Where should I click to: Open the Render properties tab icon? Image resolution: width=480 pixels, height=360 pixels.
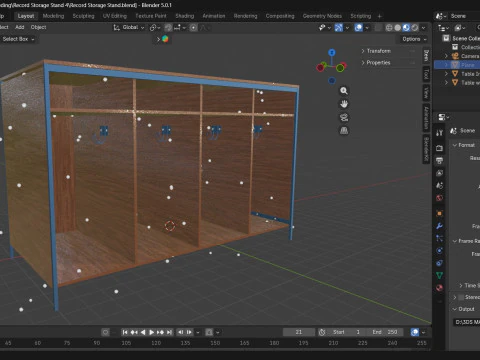click(439, 148)
